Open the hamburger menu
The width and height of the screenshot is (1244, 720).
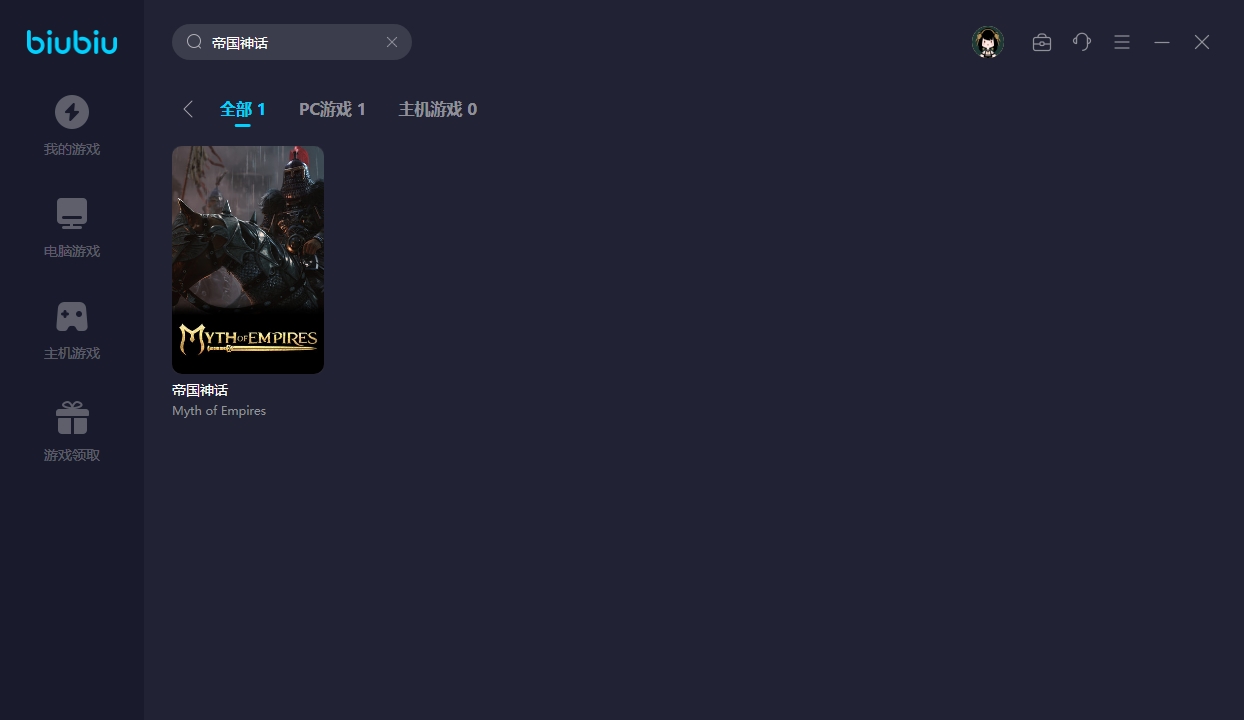click(x=1122, y=42)
